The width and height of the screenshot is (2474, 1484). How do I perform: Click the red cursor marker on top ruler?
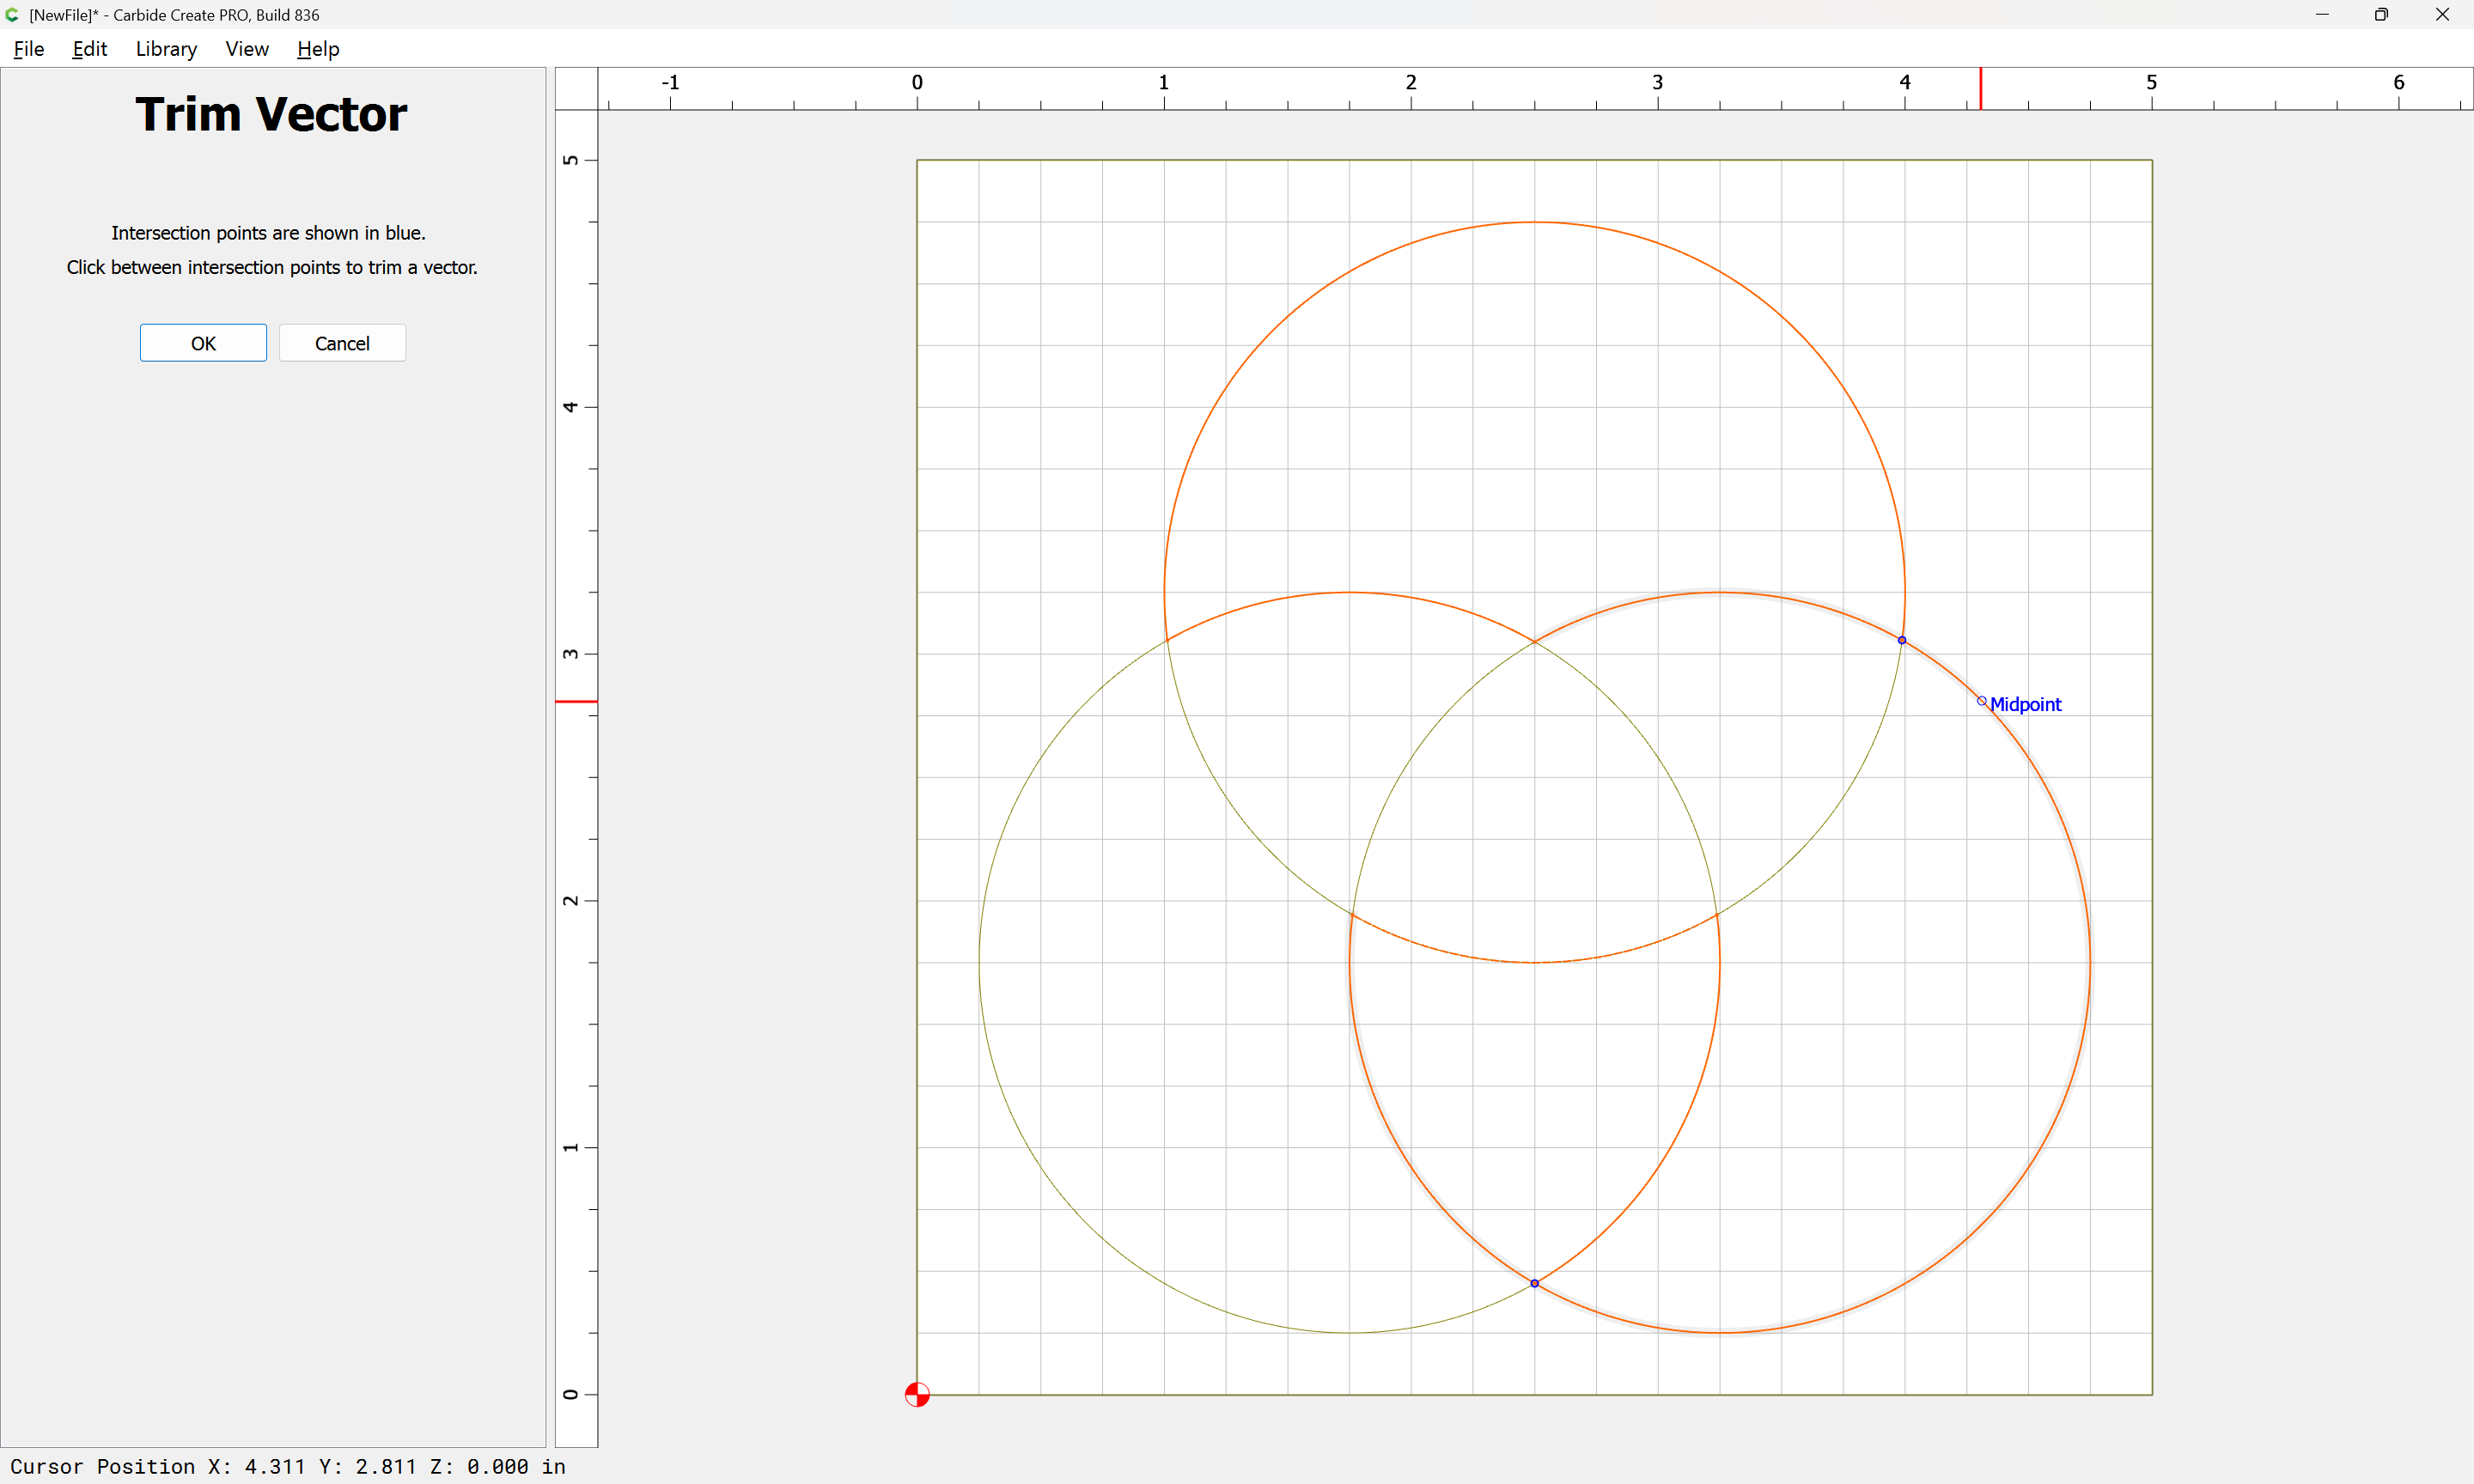tap(1980, 89)
